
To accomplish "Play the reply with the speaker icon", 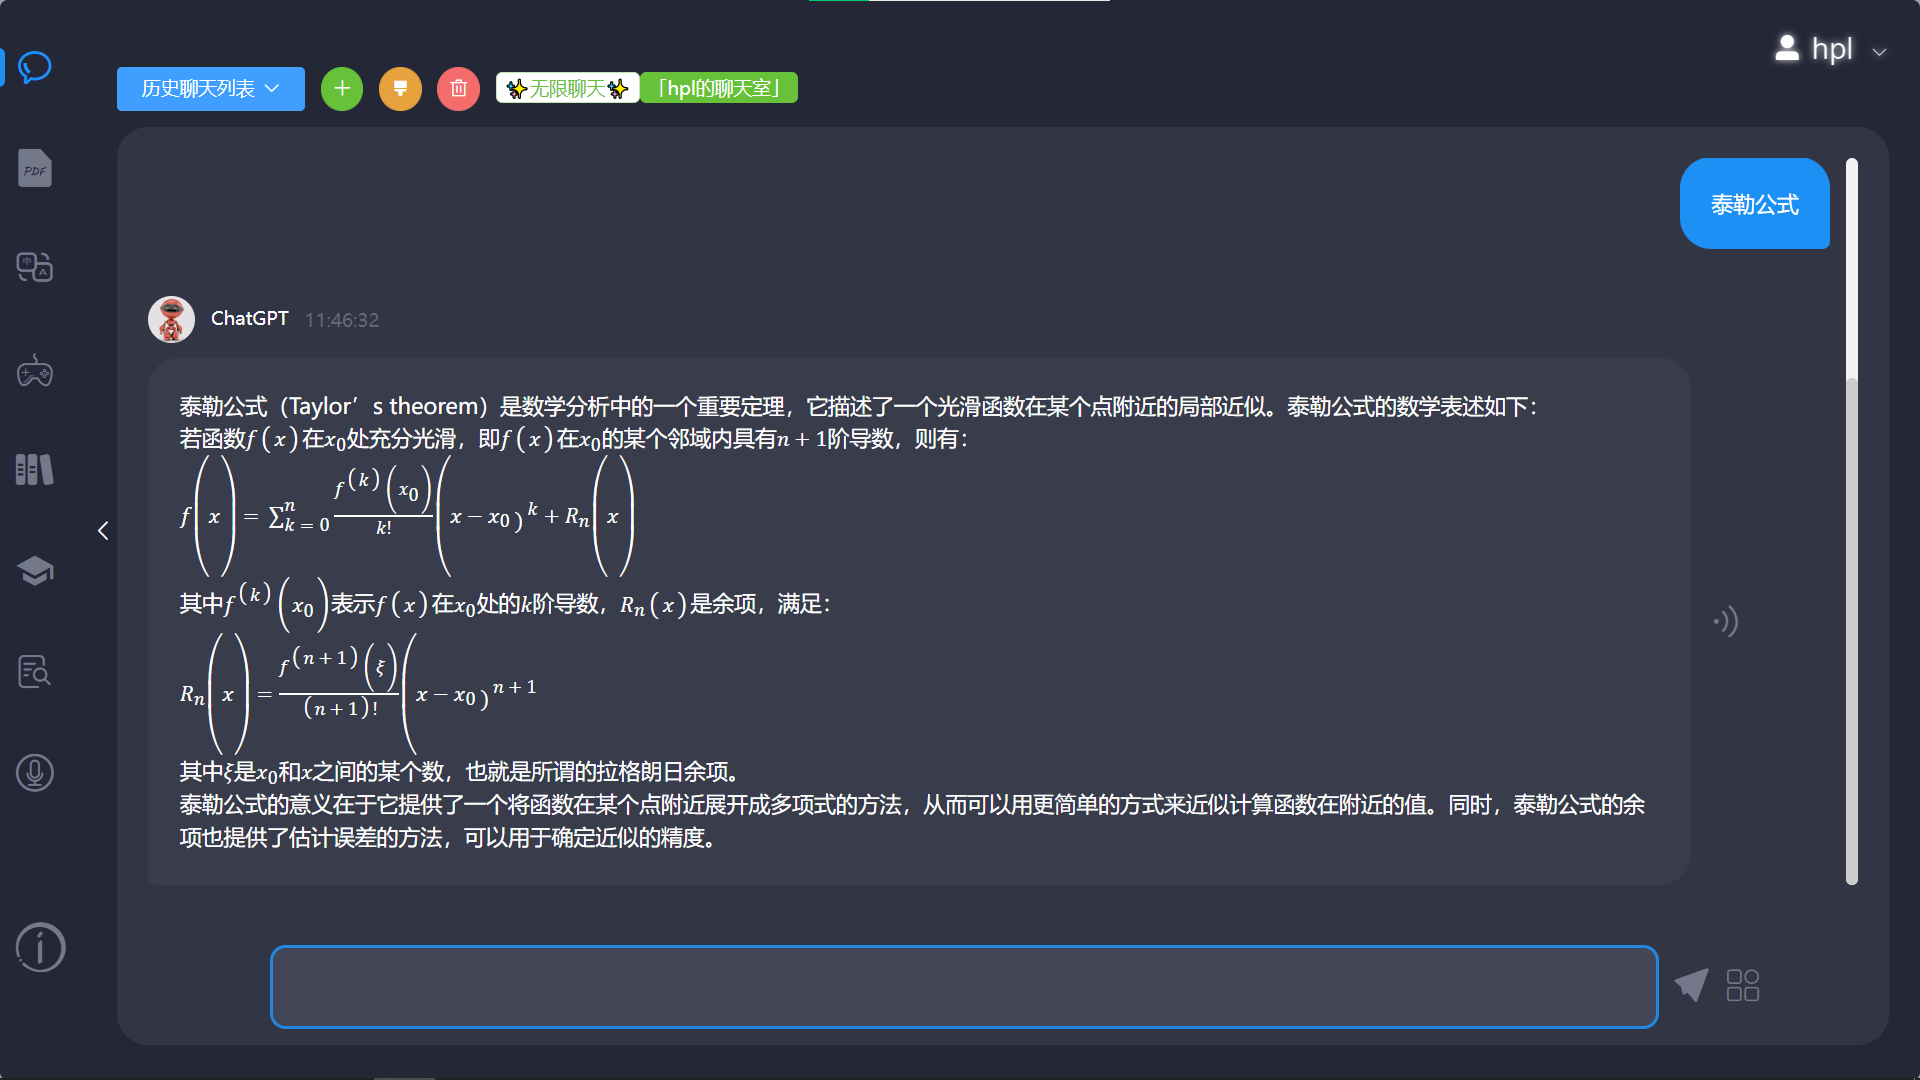I will [1726, 622].
